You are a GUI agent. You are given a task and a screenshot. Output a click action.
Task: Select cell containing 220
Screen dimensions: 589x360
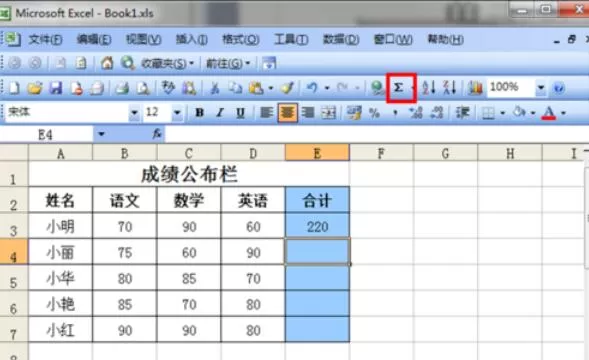click(x=317, y=226)
